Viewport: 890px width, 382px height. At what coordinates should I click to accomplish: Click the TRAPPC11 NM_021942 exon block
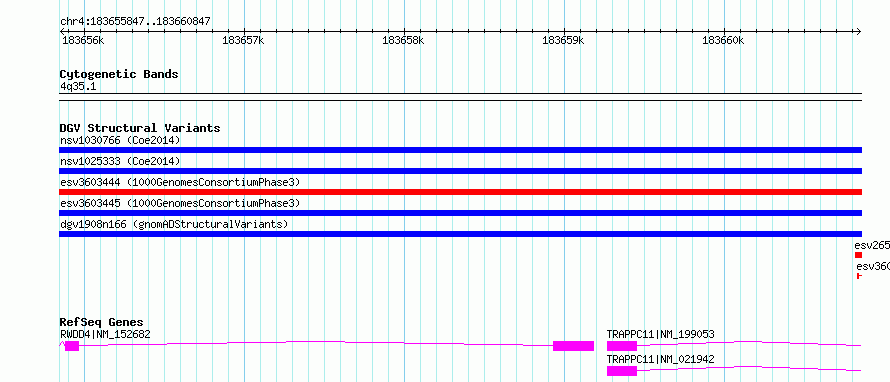[622, 371]
